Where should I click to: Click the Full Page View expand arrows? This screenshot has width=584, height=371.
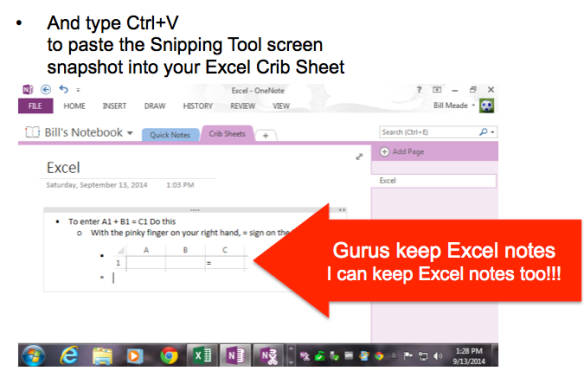(359, 157)
